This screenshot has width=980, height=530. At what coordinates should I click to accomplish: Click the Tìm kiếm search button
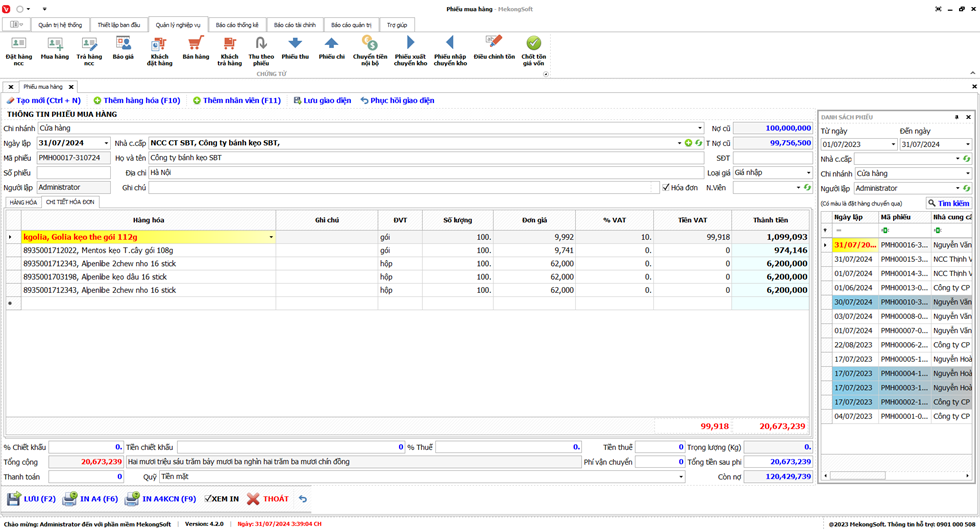tap(948, 203)
